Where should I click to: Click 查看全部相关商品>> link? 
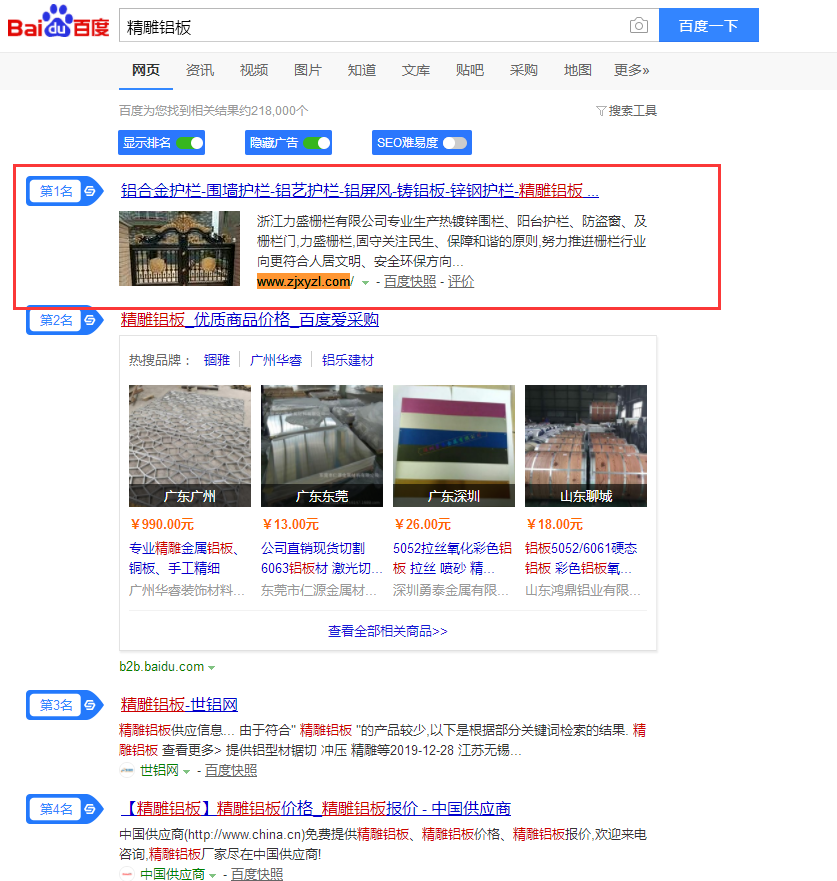(x=388, y=631)
